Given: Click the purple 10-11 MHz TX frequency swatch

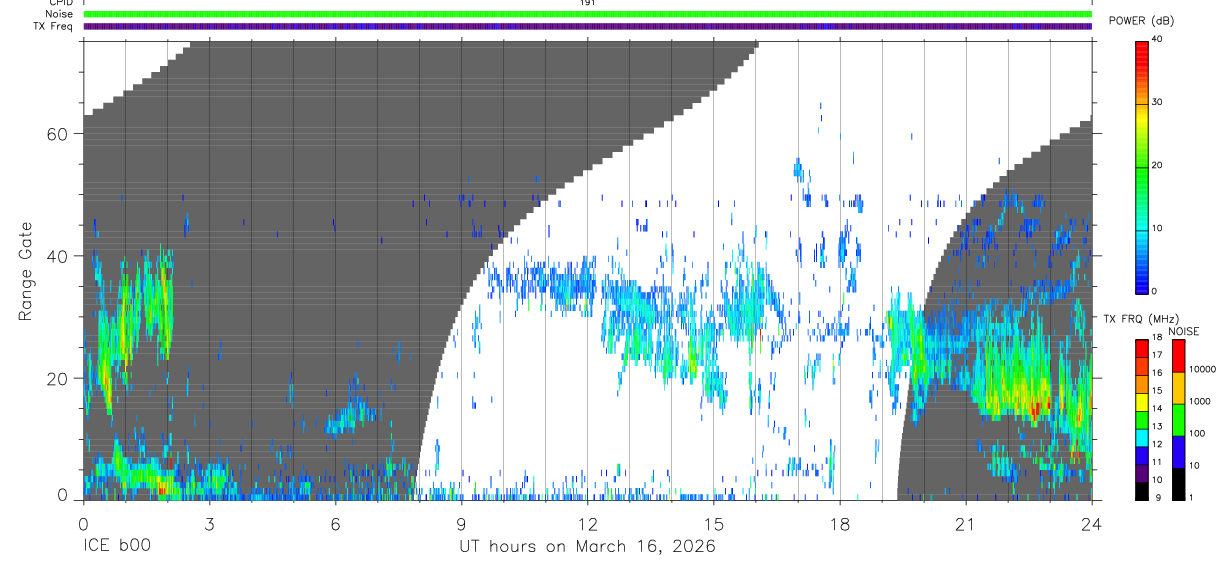Looking at the screenshot, I should (1141, 471).
